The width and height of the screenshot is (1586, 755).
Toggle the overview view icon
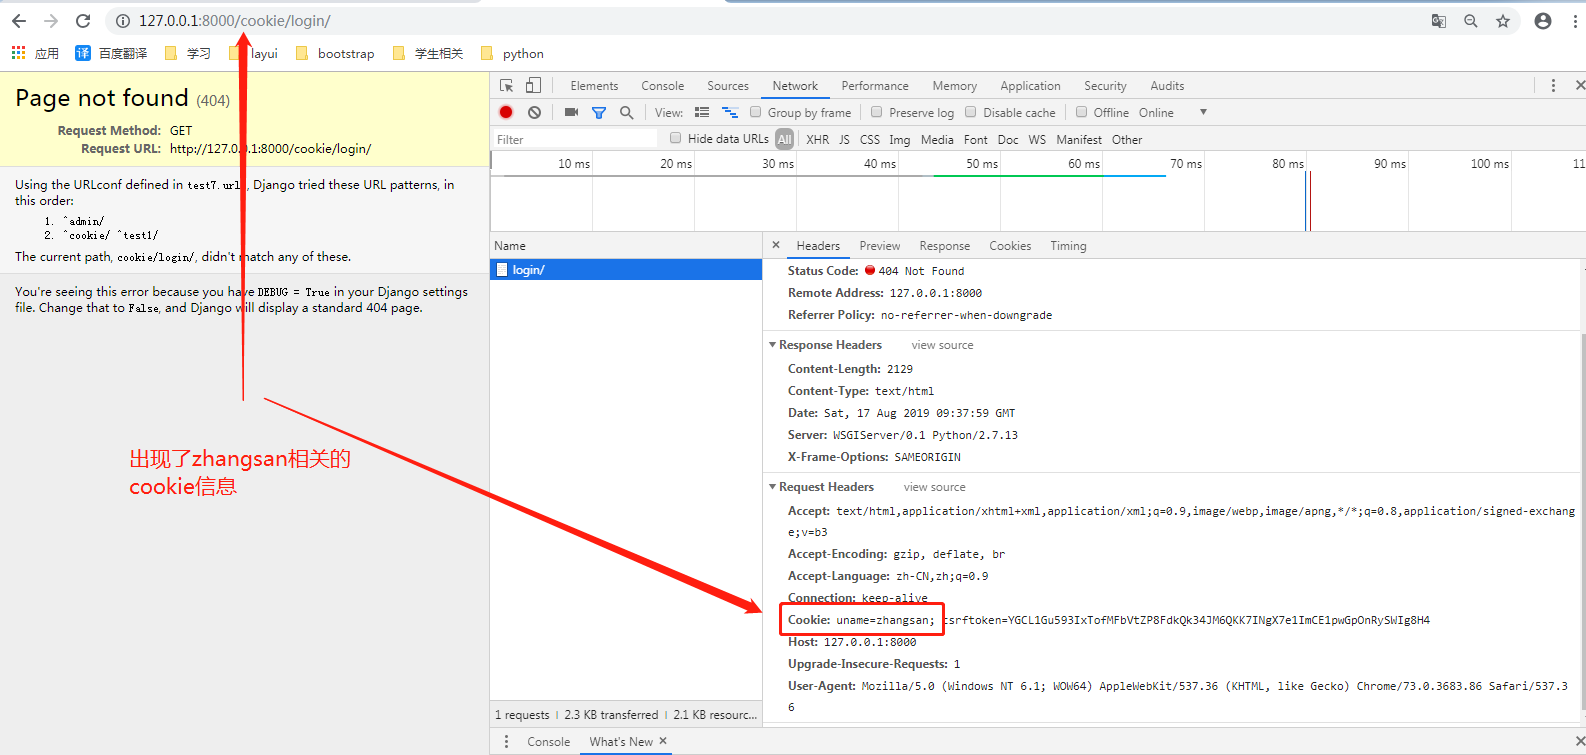click(730, 113)
